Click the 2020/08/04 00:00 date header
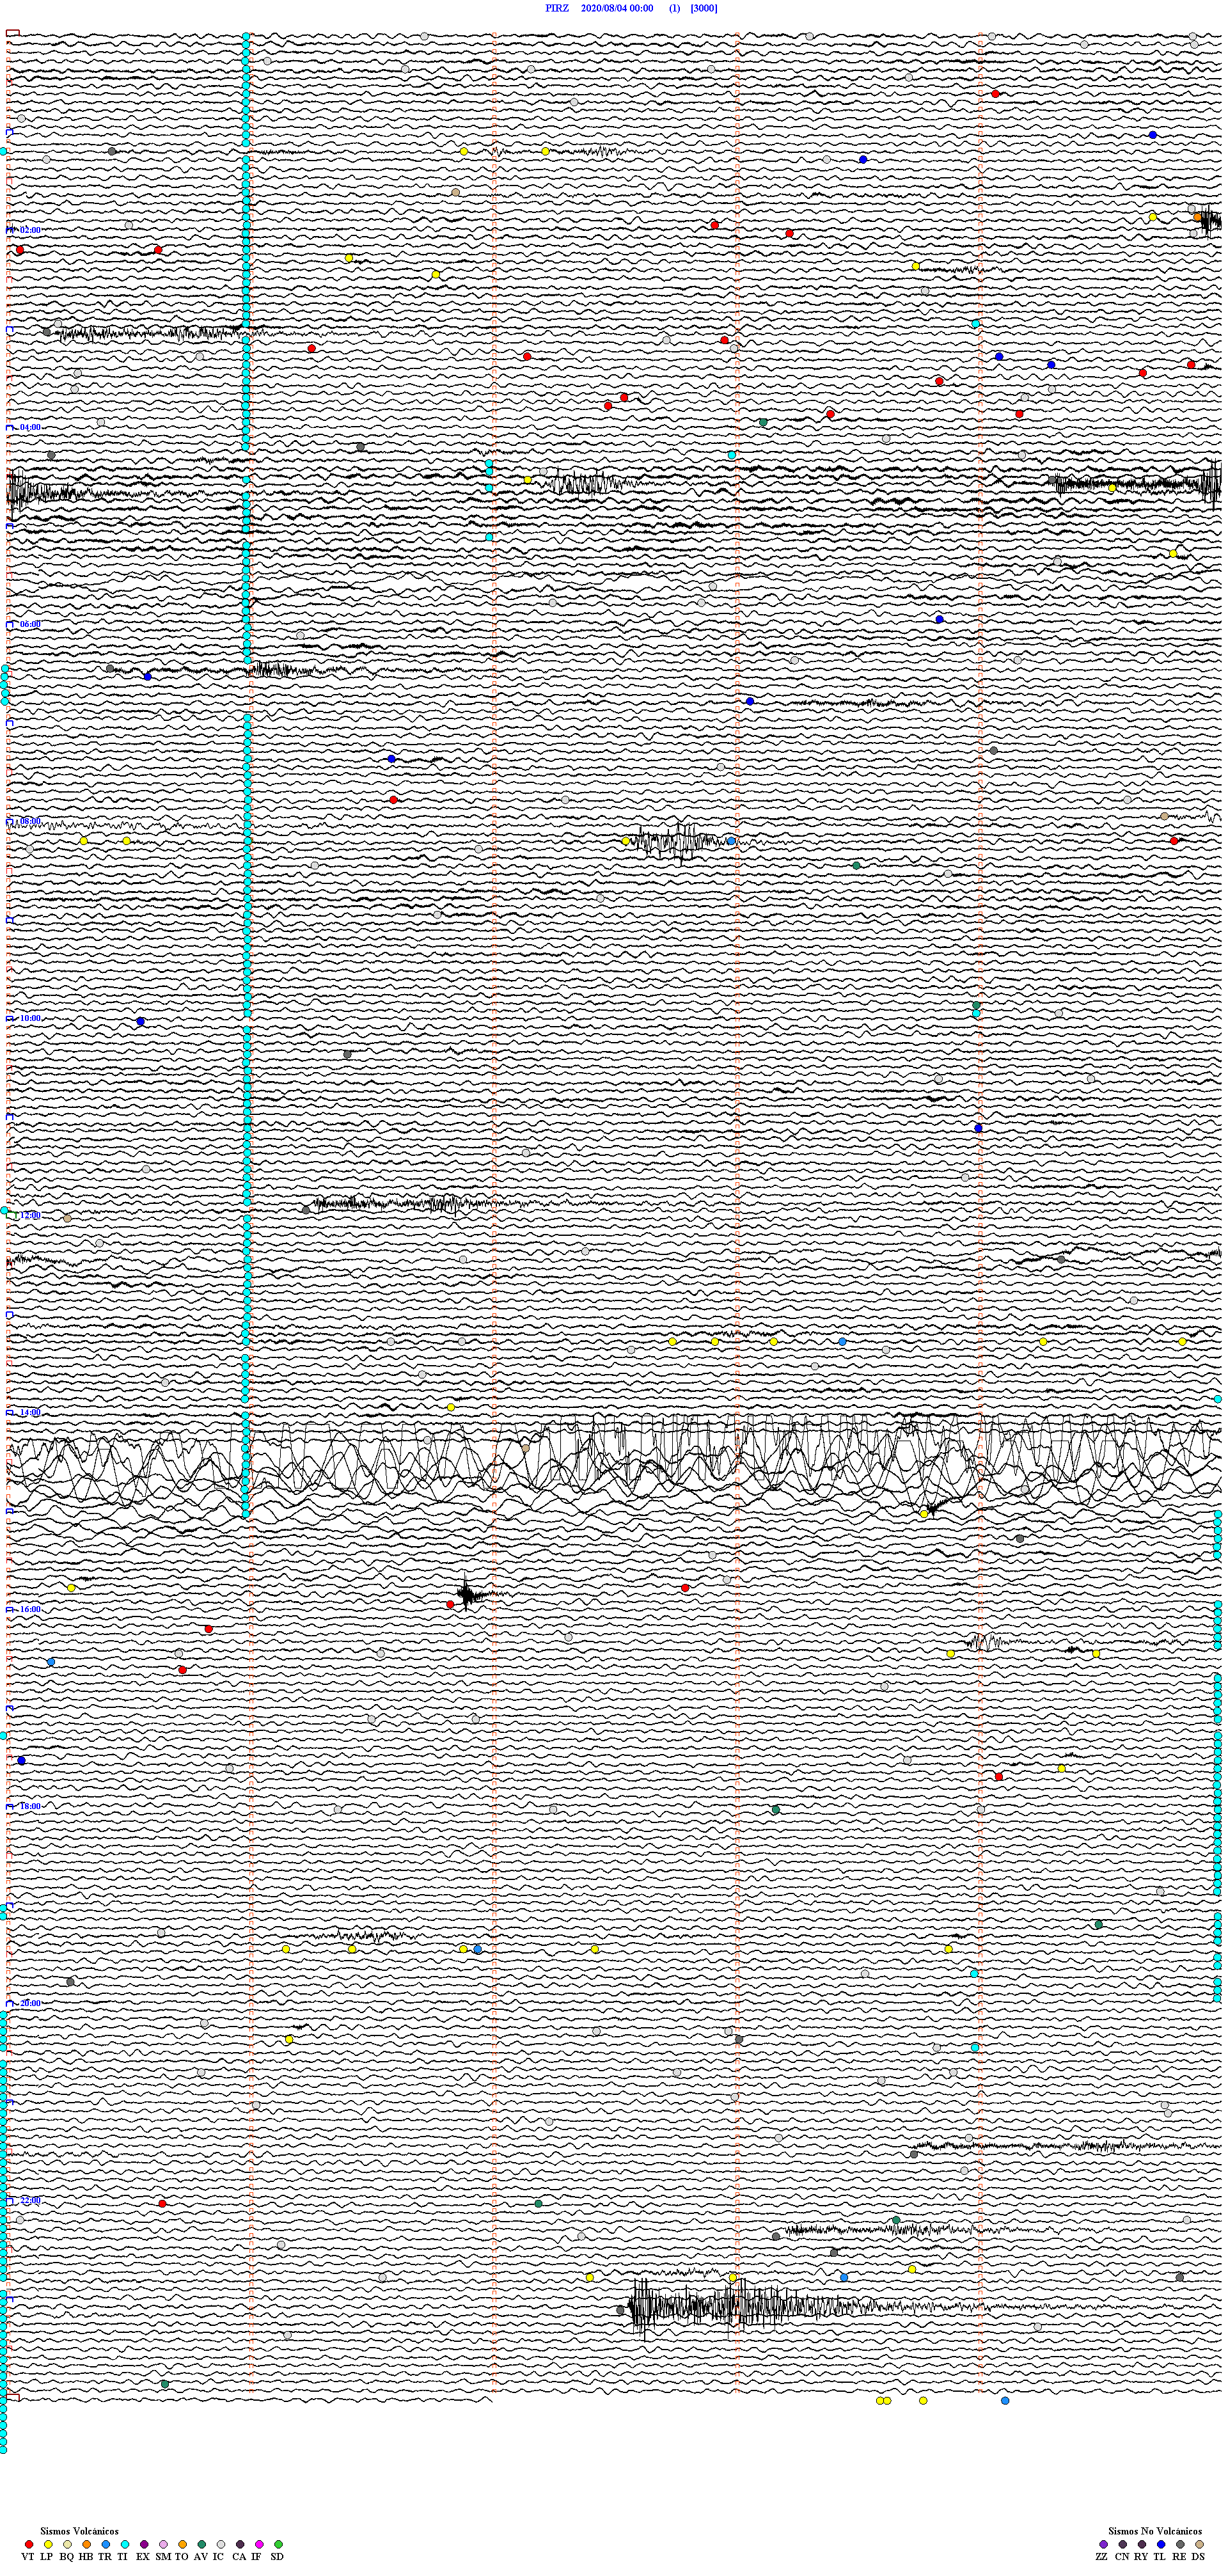 coord(617,8)
